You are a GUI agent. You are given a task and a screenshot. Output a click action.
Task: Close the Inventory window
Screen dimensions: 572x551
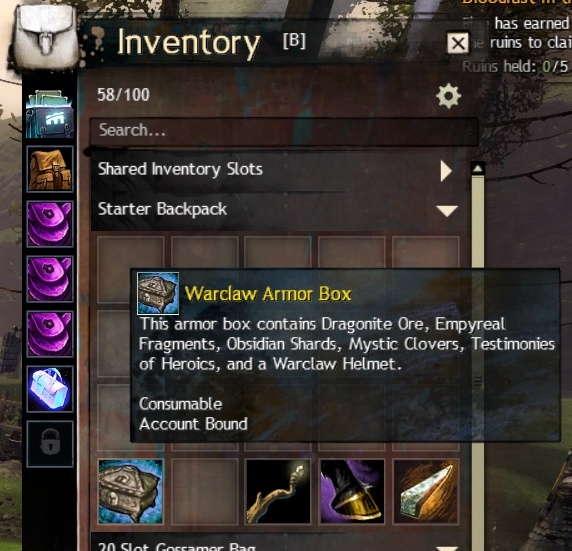tap(458, 43)
